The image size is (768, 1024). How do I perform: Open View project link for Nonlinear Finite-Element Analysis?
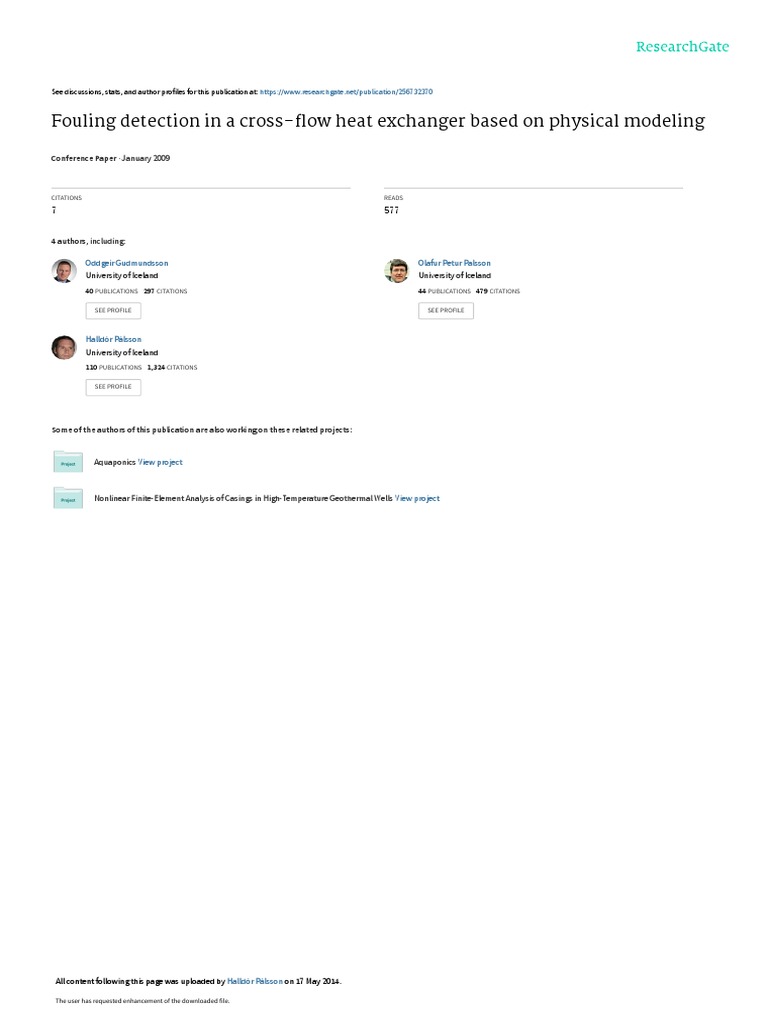point(417,498)
